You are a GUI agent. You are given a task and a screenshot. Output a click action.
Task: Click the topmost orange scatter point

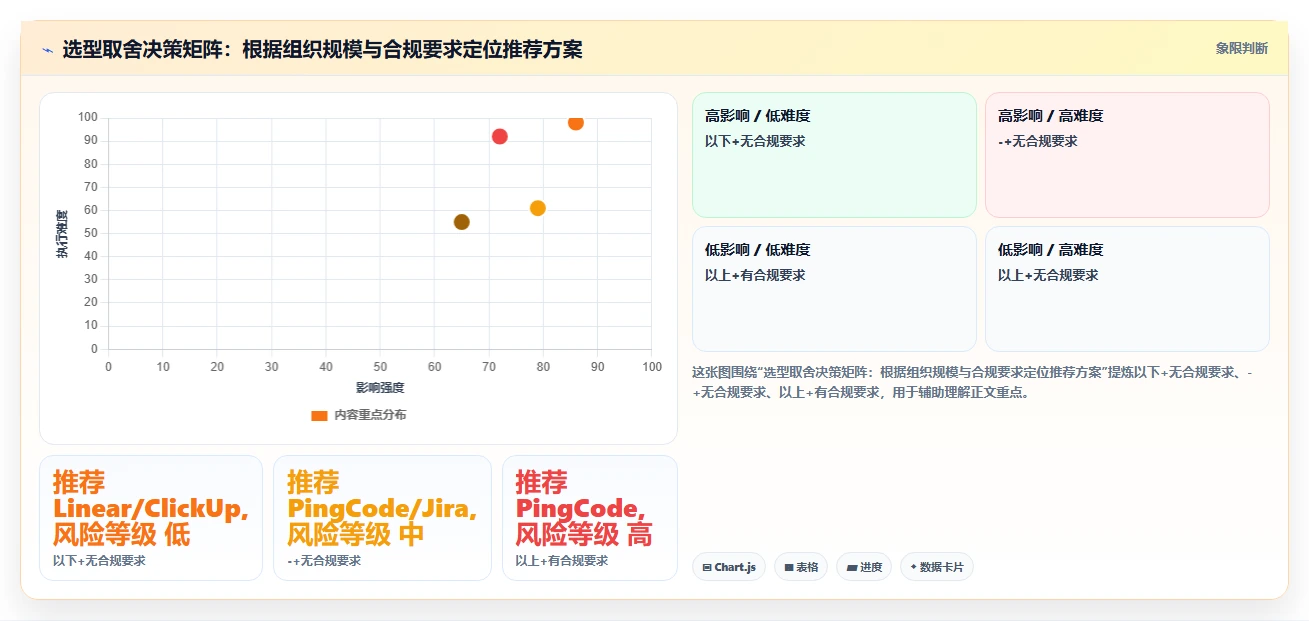tap(576, 123)
